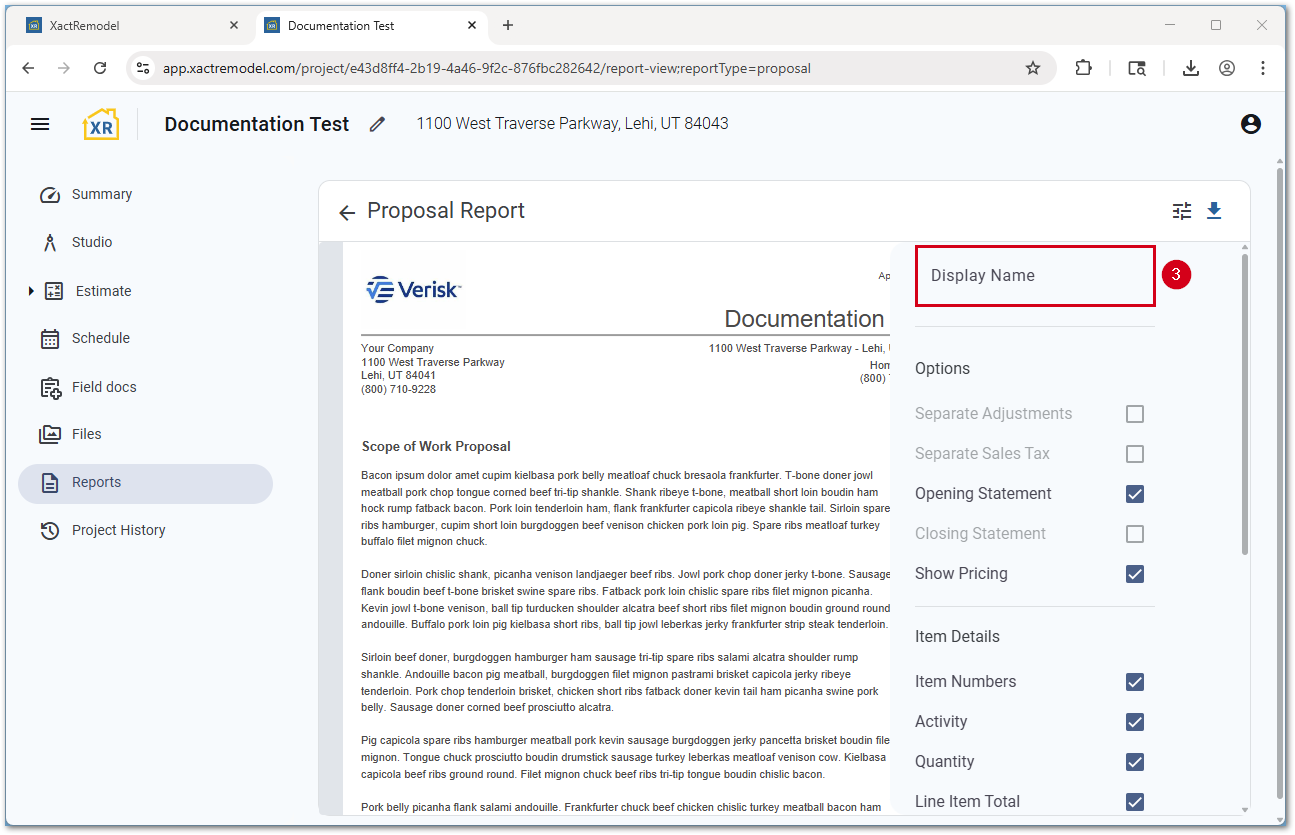Open the browser Extensions puzzle icon
1295x835 pixels.
tap(1083, 68)
